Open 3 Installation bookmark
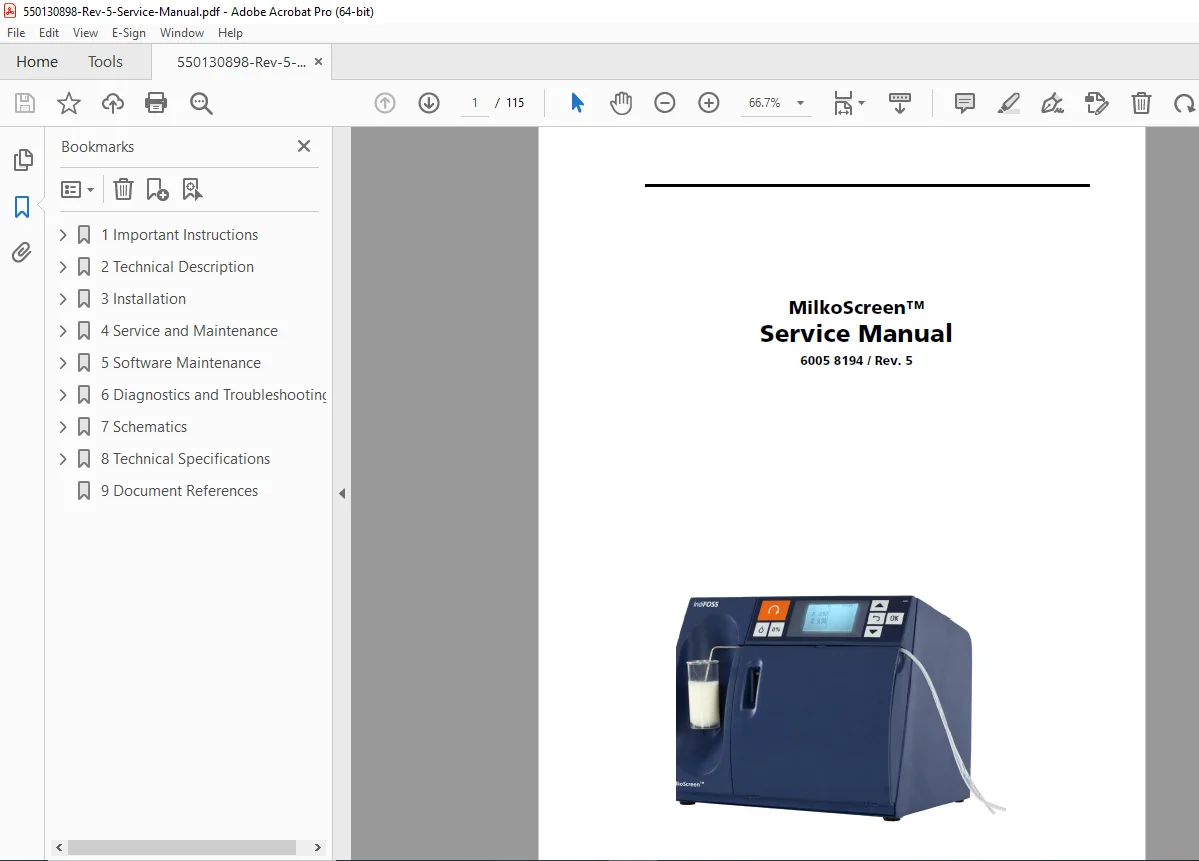The height and width of the screenshot is (861, 1199). 143,299
